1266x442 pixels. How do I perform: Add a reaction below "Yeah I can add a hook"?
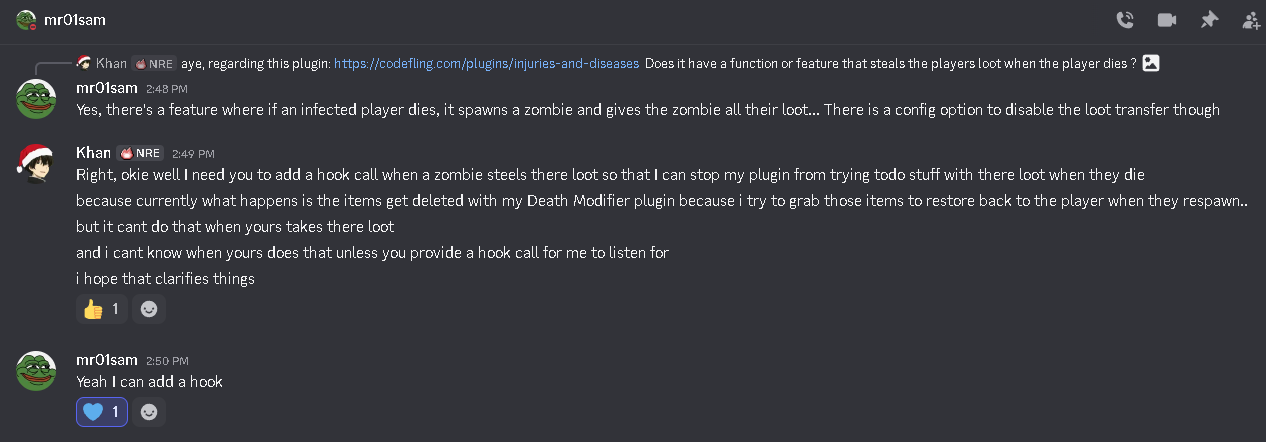point(149,411)
